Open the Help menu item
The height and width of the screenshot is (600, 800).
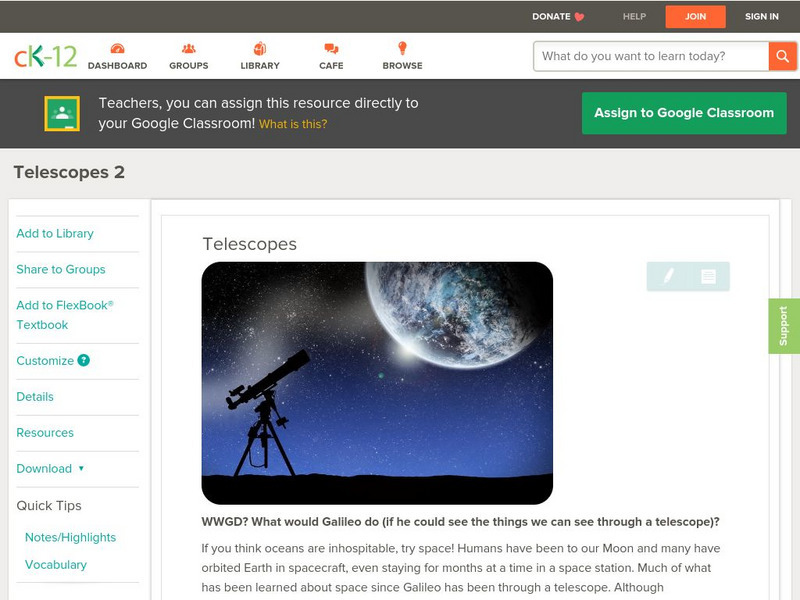coord(634,16)
